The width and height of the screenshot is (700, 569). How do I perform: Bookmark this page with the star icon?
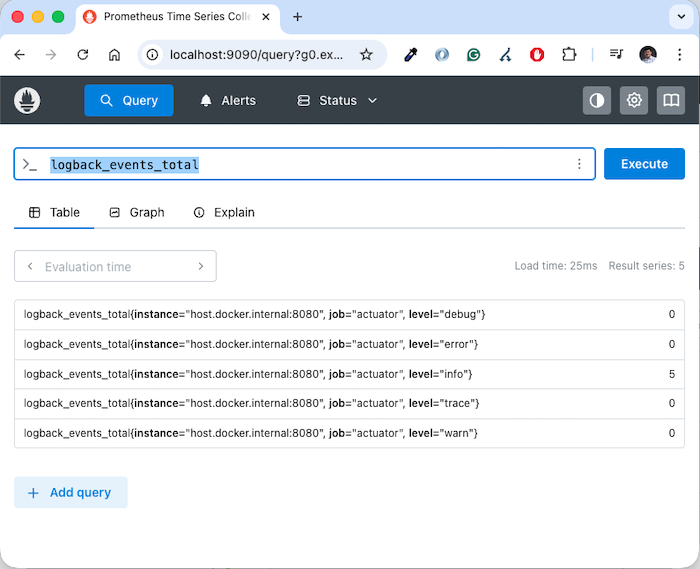pyautogui.click(x=366, y=55)
